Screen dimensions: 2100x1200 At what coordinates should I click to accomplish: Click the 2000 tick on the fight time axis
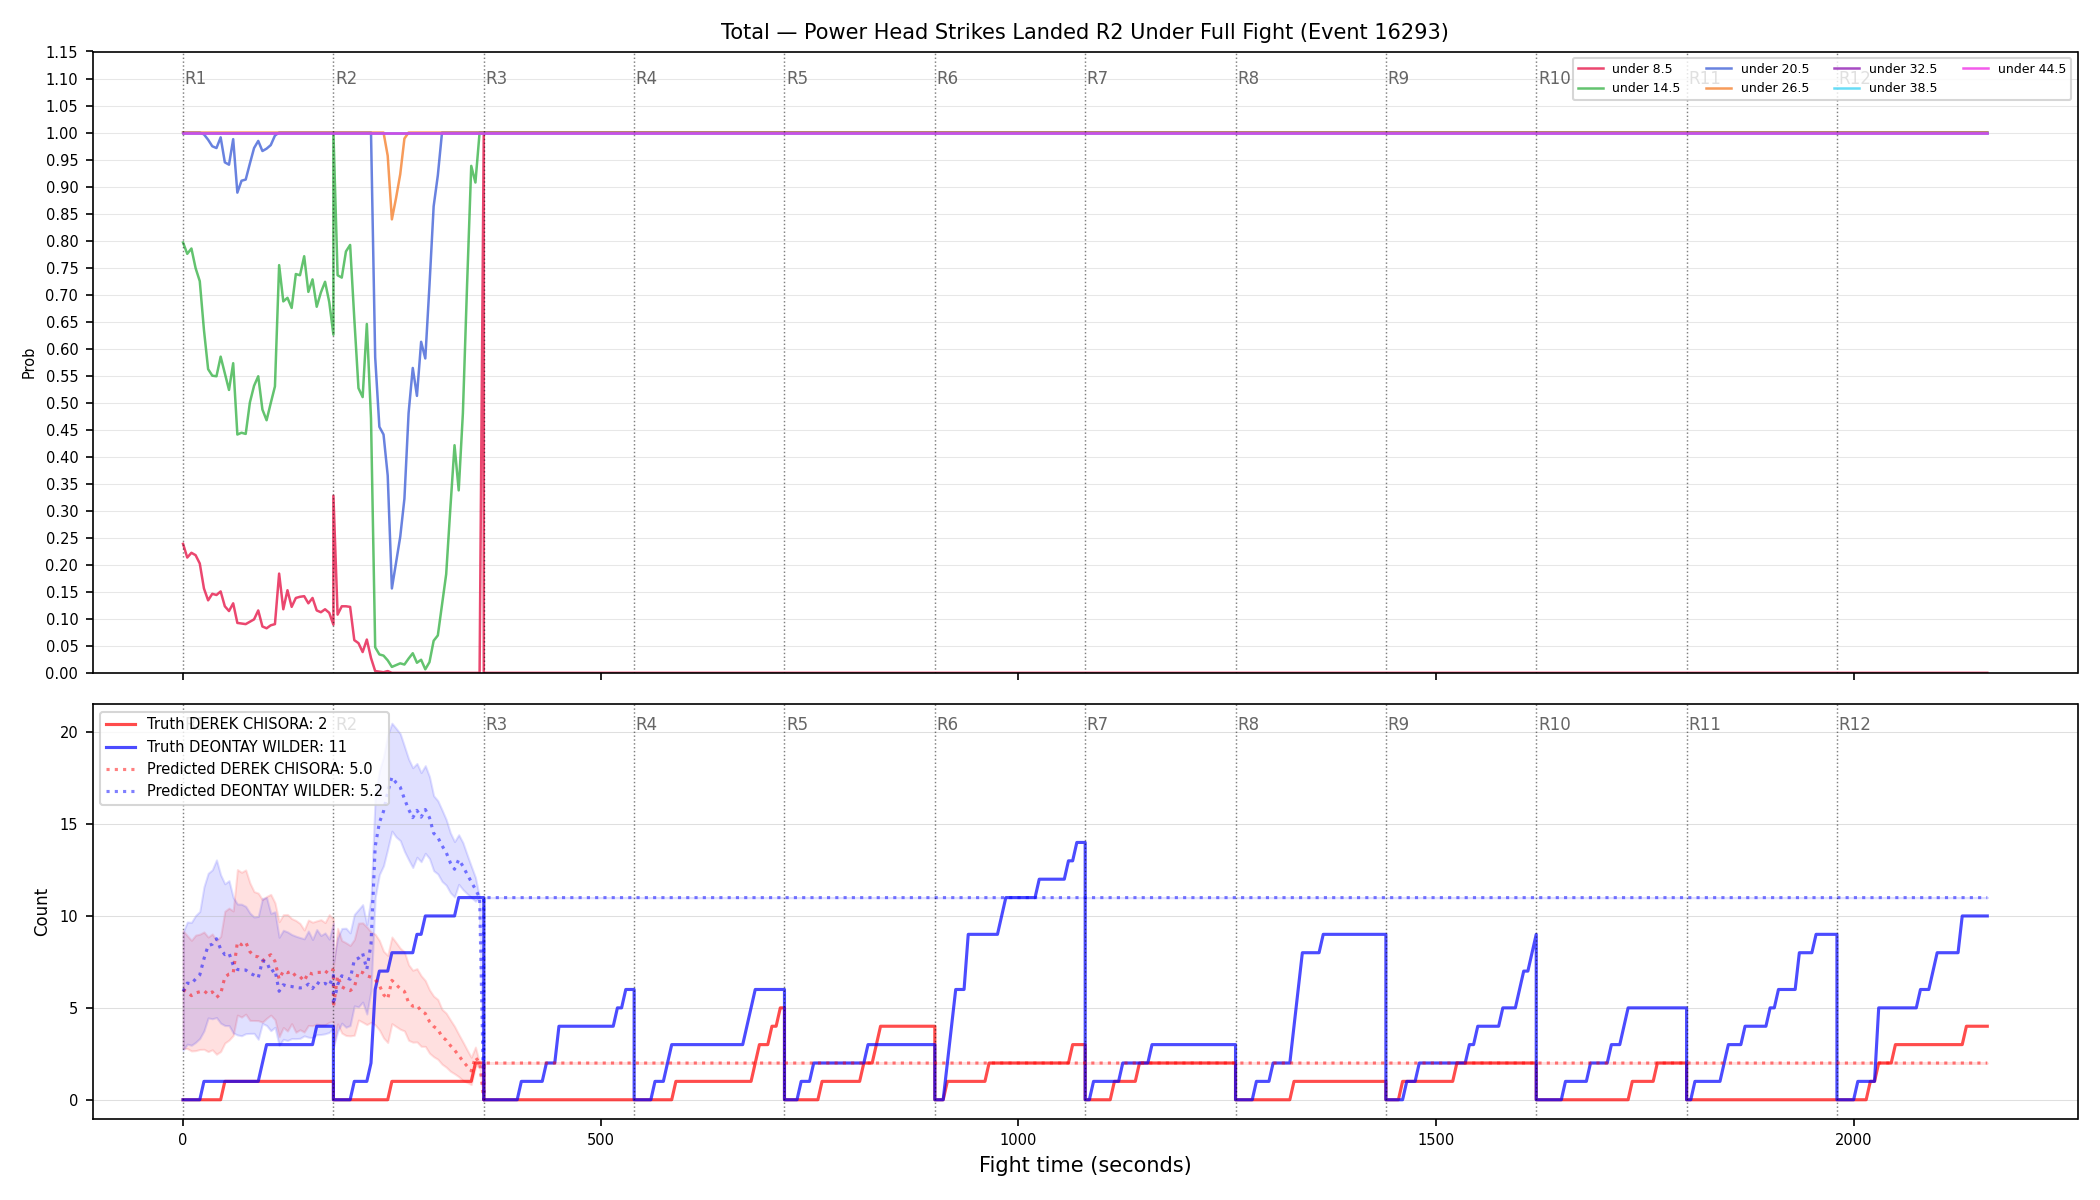click(1854, 1139)
